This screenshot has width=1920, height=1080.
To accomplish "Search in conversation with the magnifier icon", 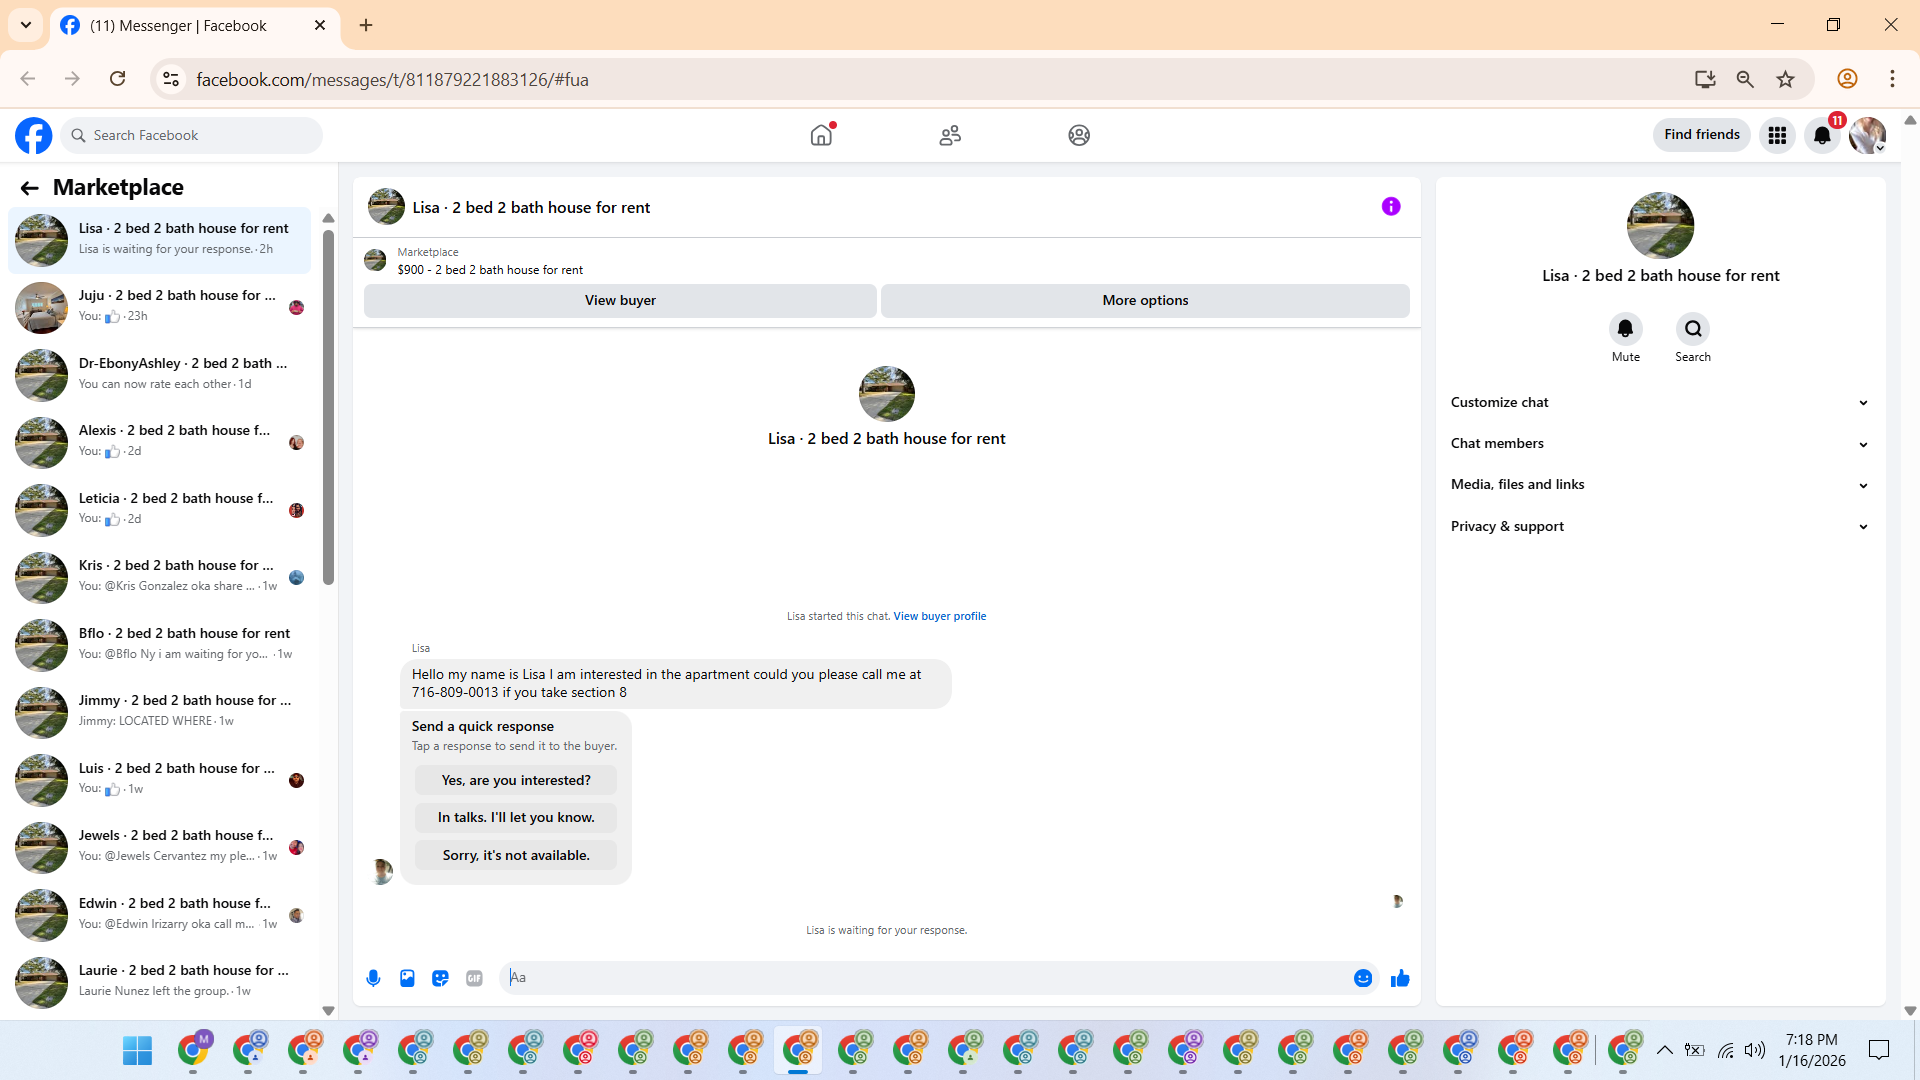I will point(1693,329).
